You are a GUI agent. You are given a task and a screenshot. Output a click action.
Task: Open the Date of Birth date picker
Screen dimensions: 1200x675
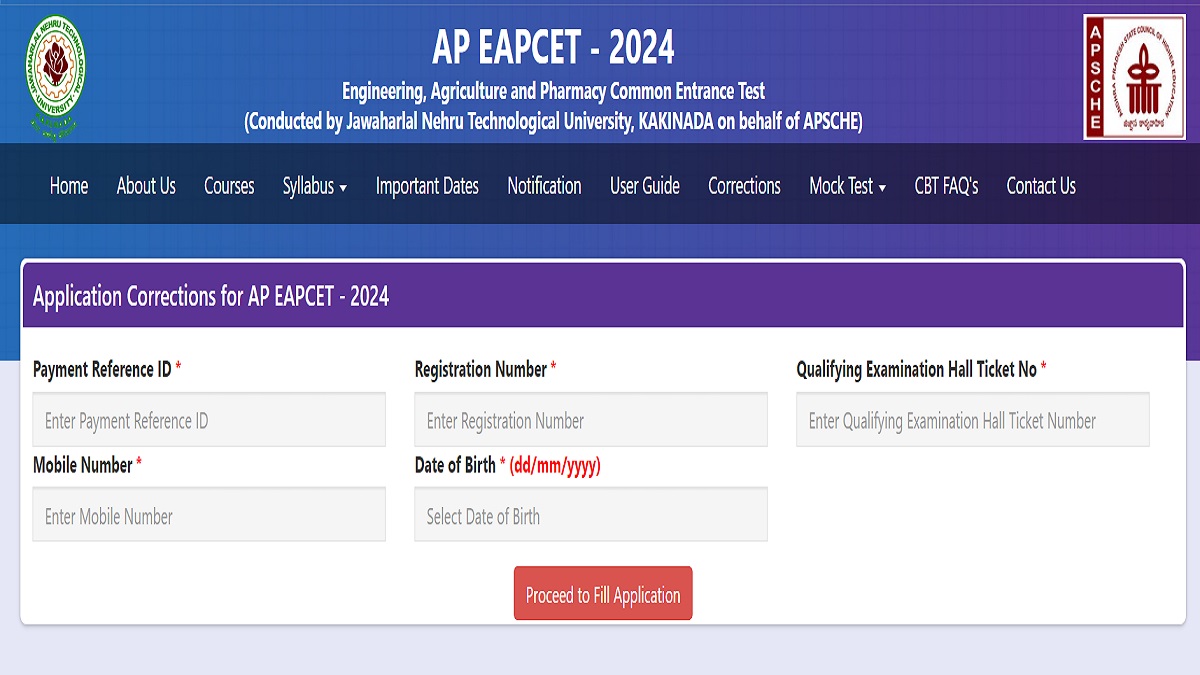tap(590, 514)
